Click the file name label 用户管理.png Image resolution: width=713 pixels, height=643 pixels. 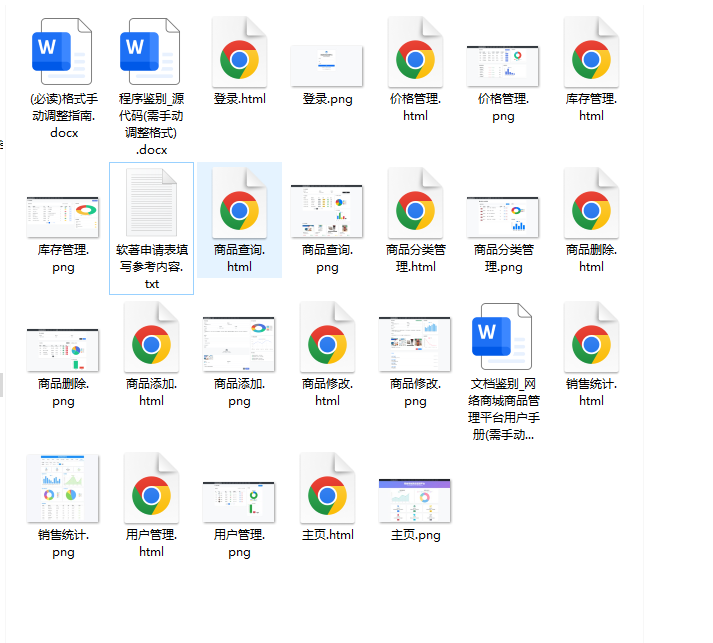point(239,543)
